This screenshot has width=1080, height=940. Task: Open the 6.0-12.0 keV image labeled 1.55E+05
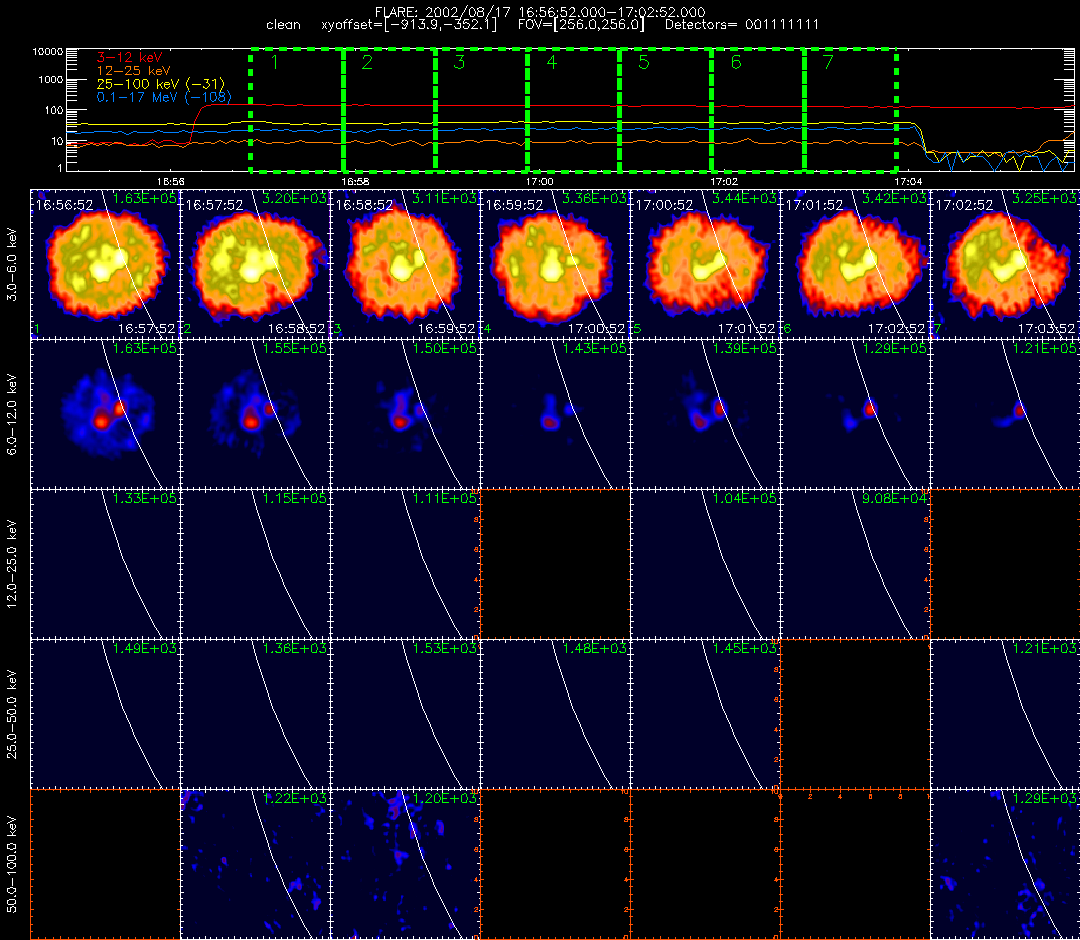[256, 415]
